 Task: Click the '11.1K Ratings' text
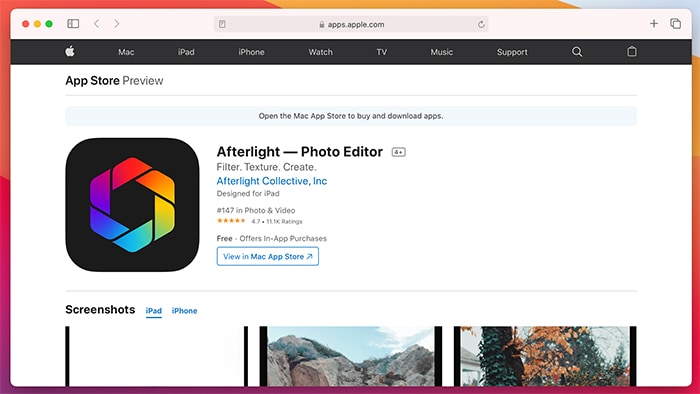[x=284, y=221]
